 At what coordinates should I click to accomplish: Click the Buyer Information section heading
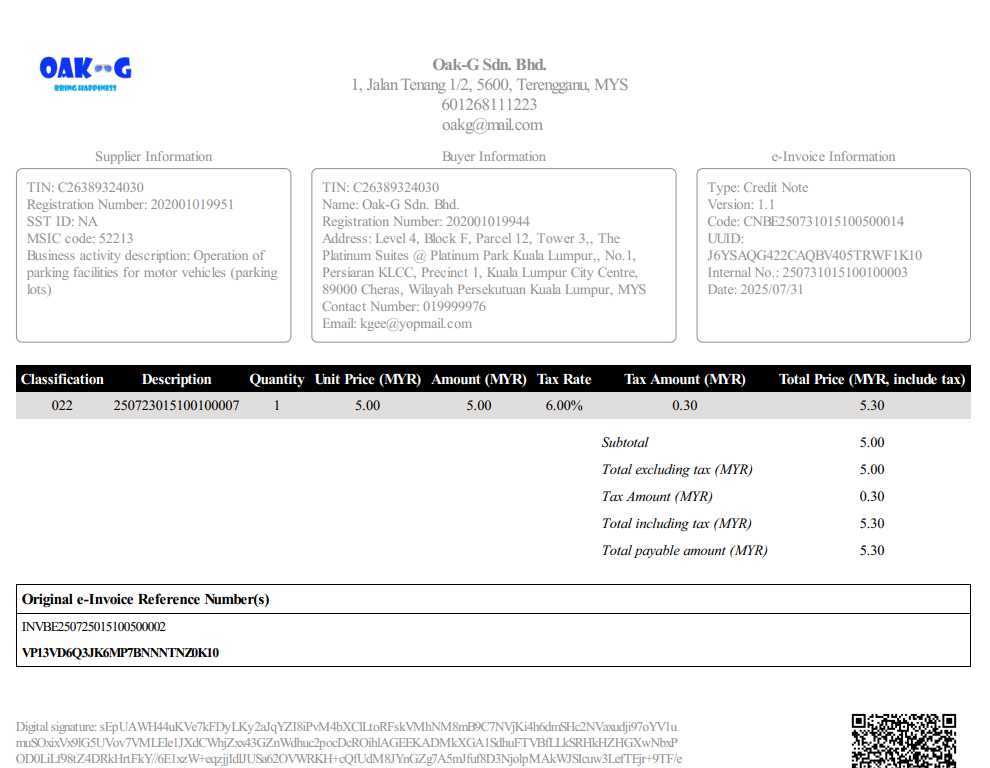pyautogui.click(x=494, y=157)
